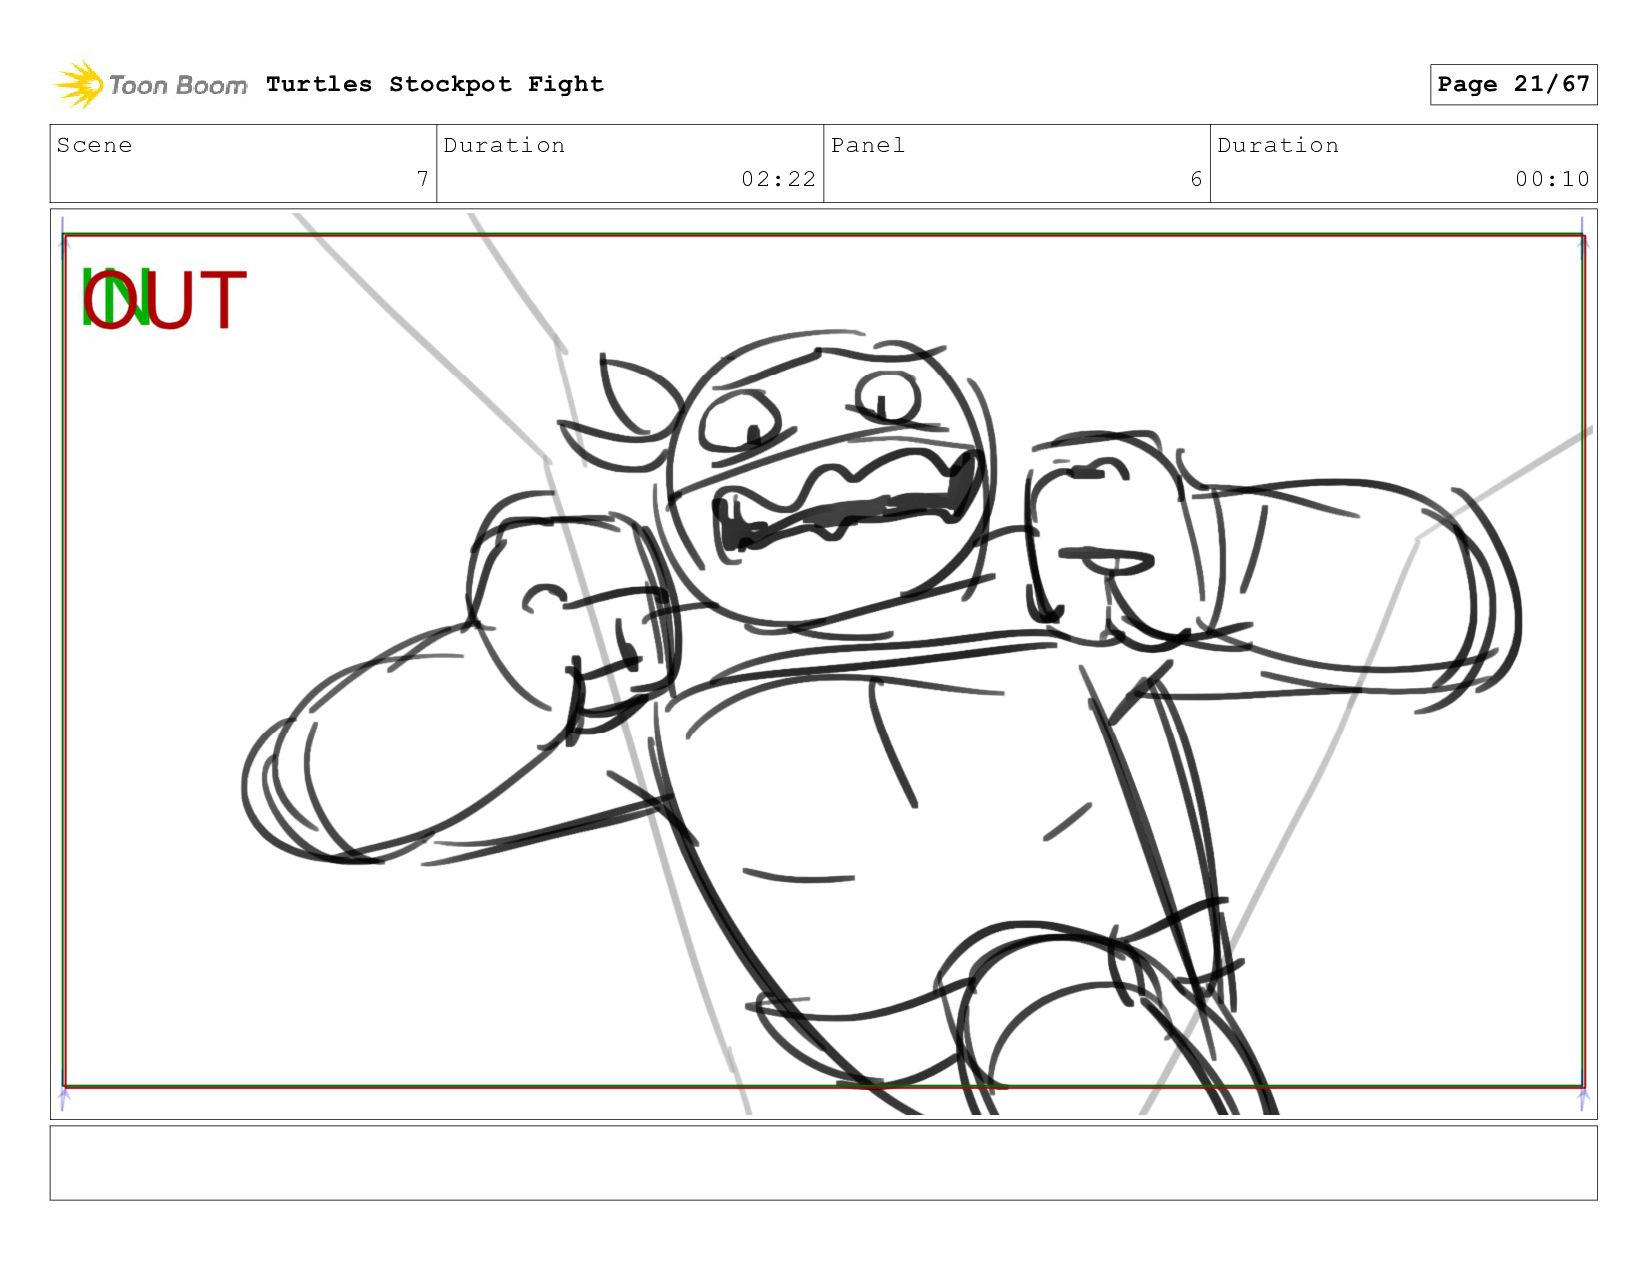
Task: Click the Duration label next to Scene
Action: pos(504,145)
